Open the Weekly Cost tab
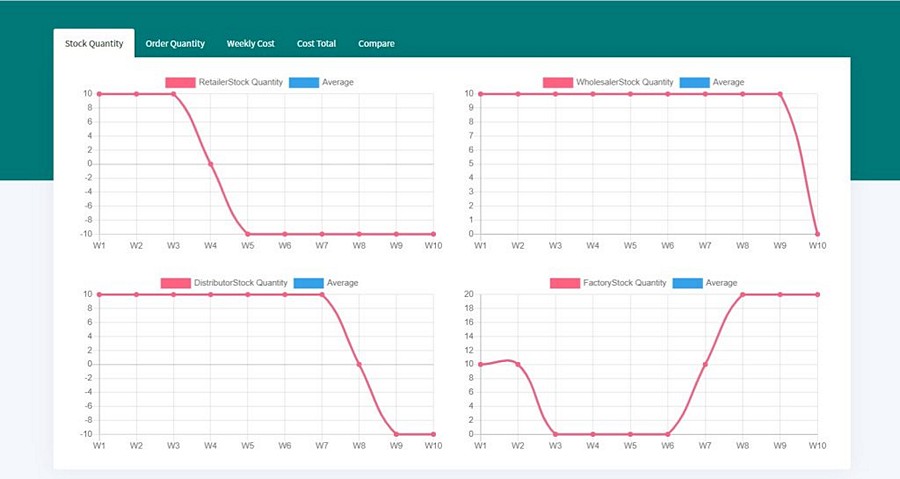The height and width of the screenshot is (479, 900). tap(250, 44)
